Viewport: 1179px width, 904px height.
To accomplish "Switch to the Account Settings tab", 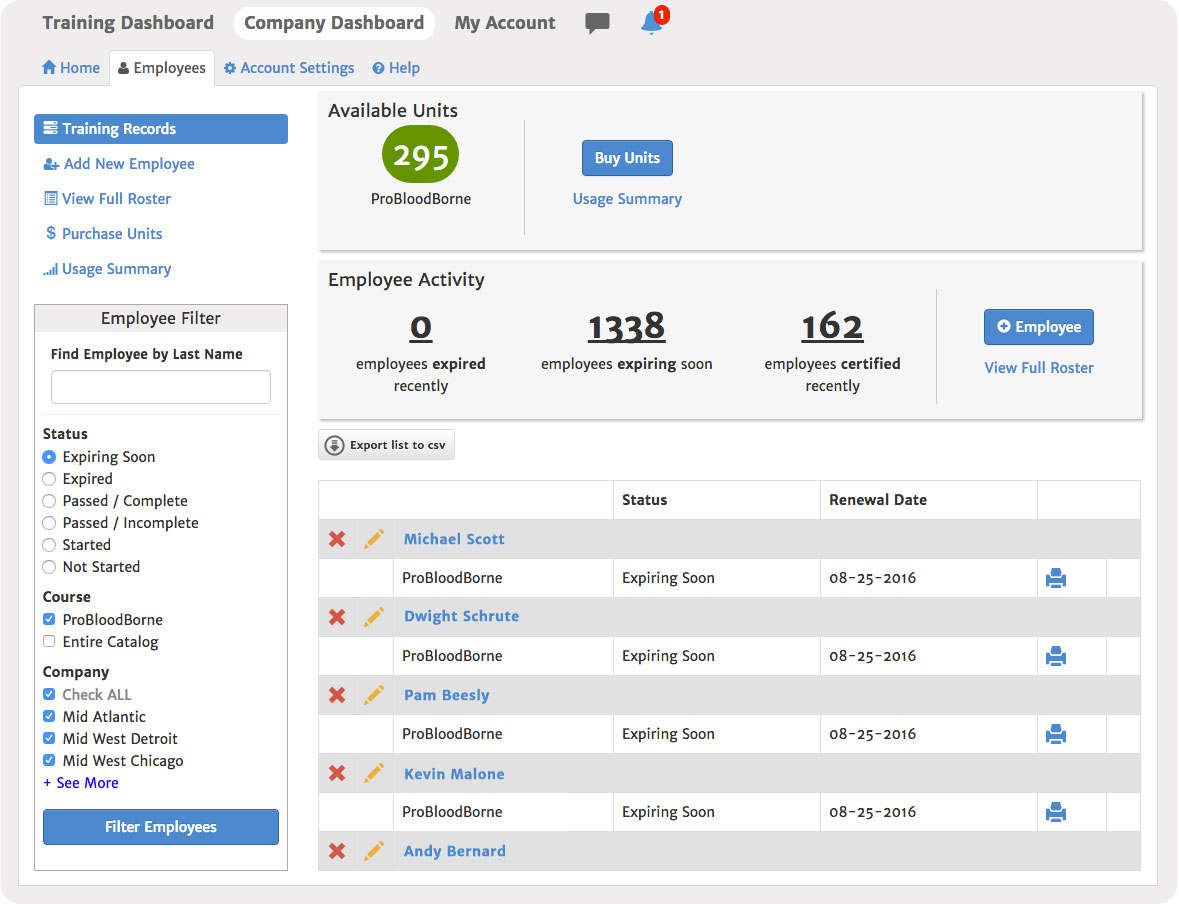I will pyautogui.click(x=288, y=67).
